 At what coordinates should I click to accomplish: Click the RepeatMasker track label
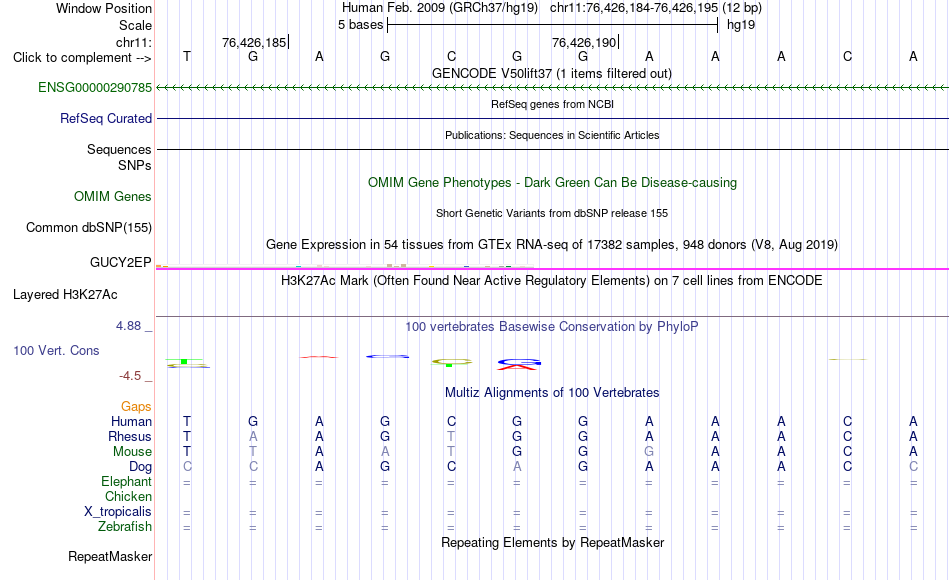(110, 556)
